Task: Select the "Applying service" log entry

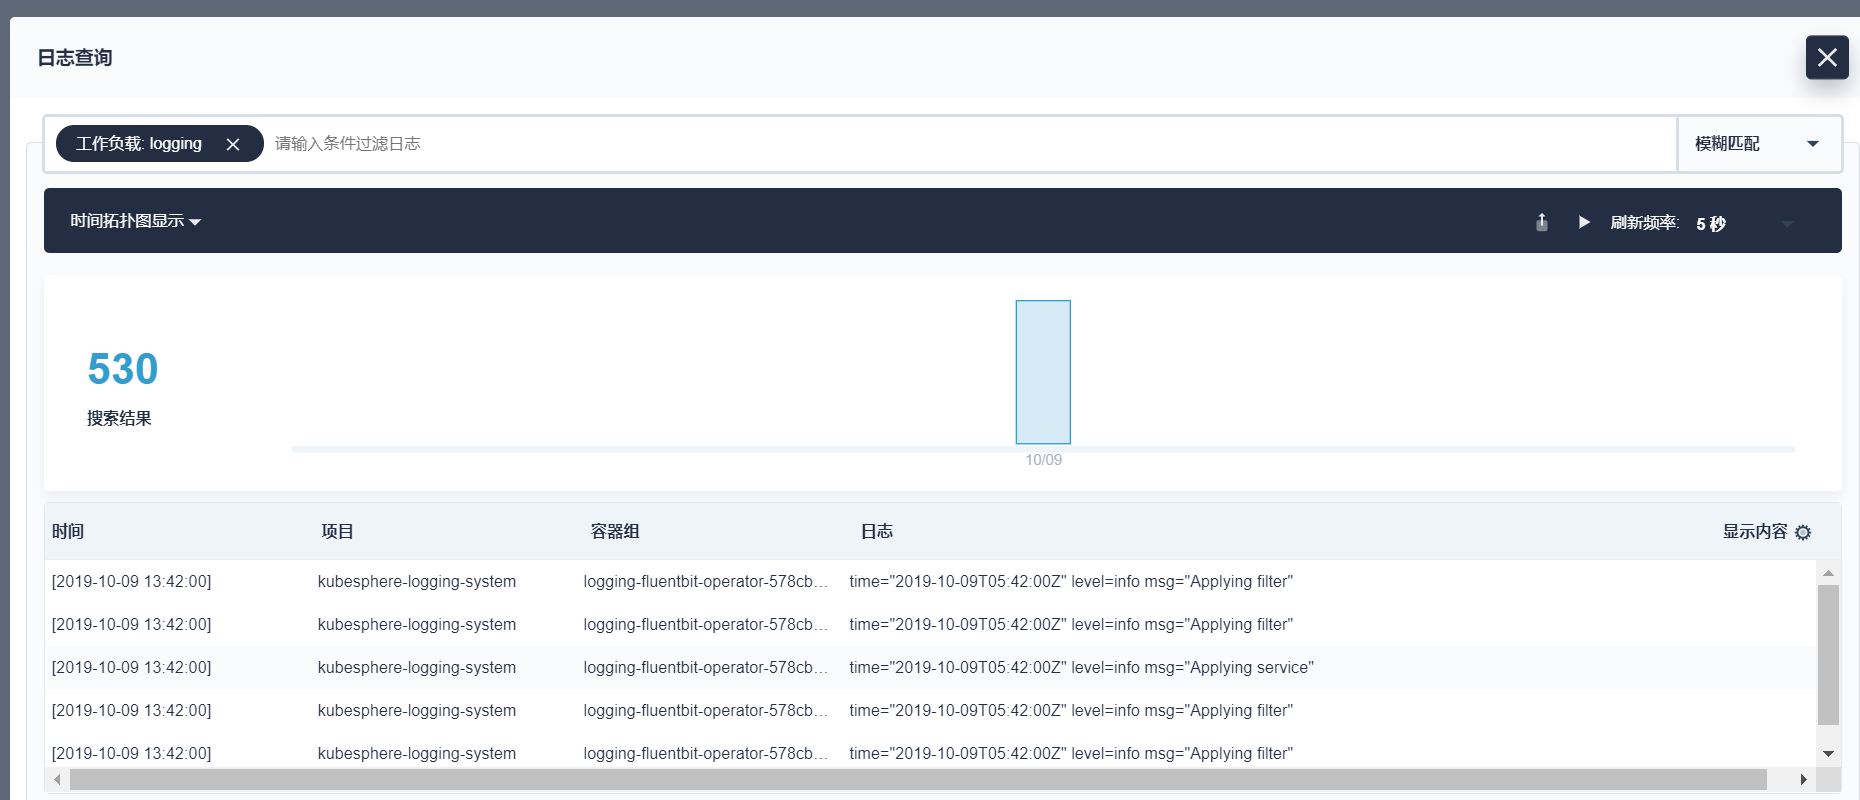Action: click(x=930, y=667)
